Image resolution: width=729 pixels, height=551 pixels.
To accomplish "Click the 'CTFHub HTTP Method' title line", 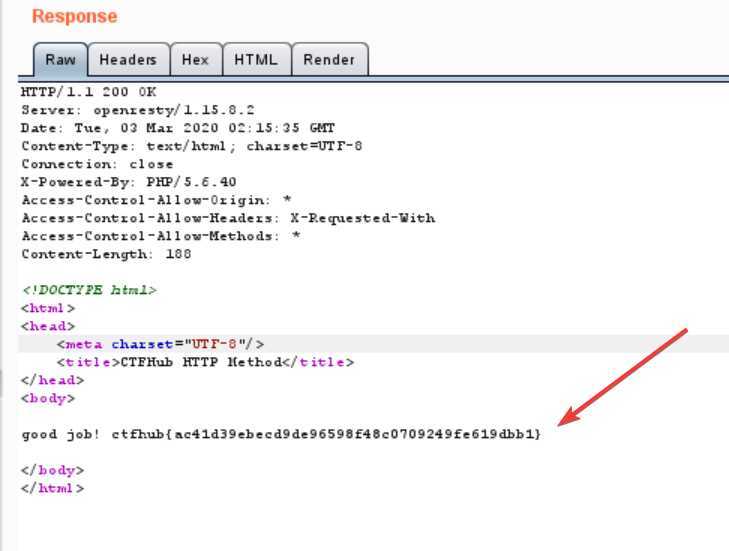I will pos(205,362).
